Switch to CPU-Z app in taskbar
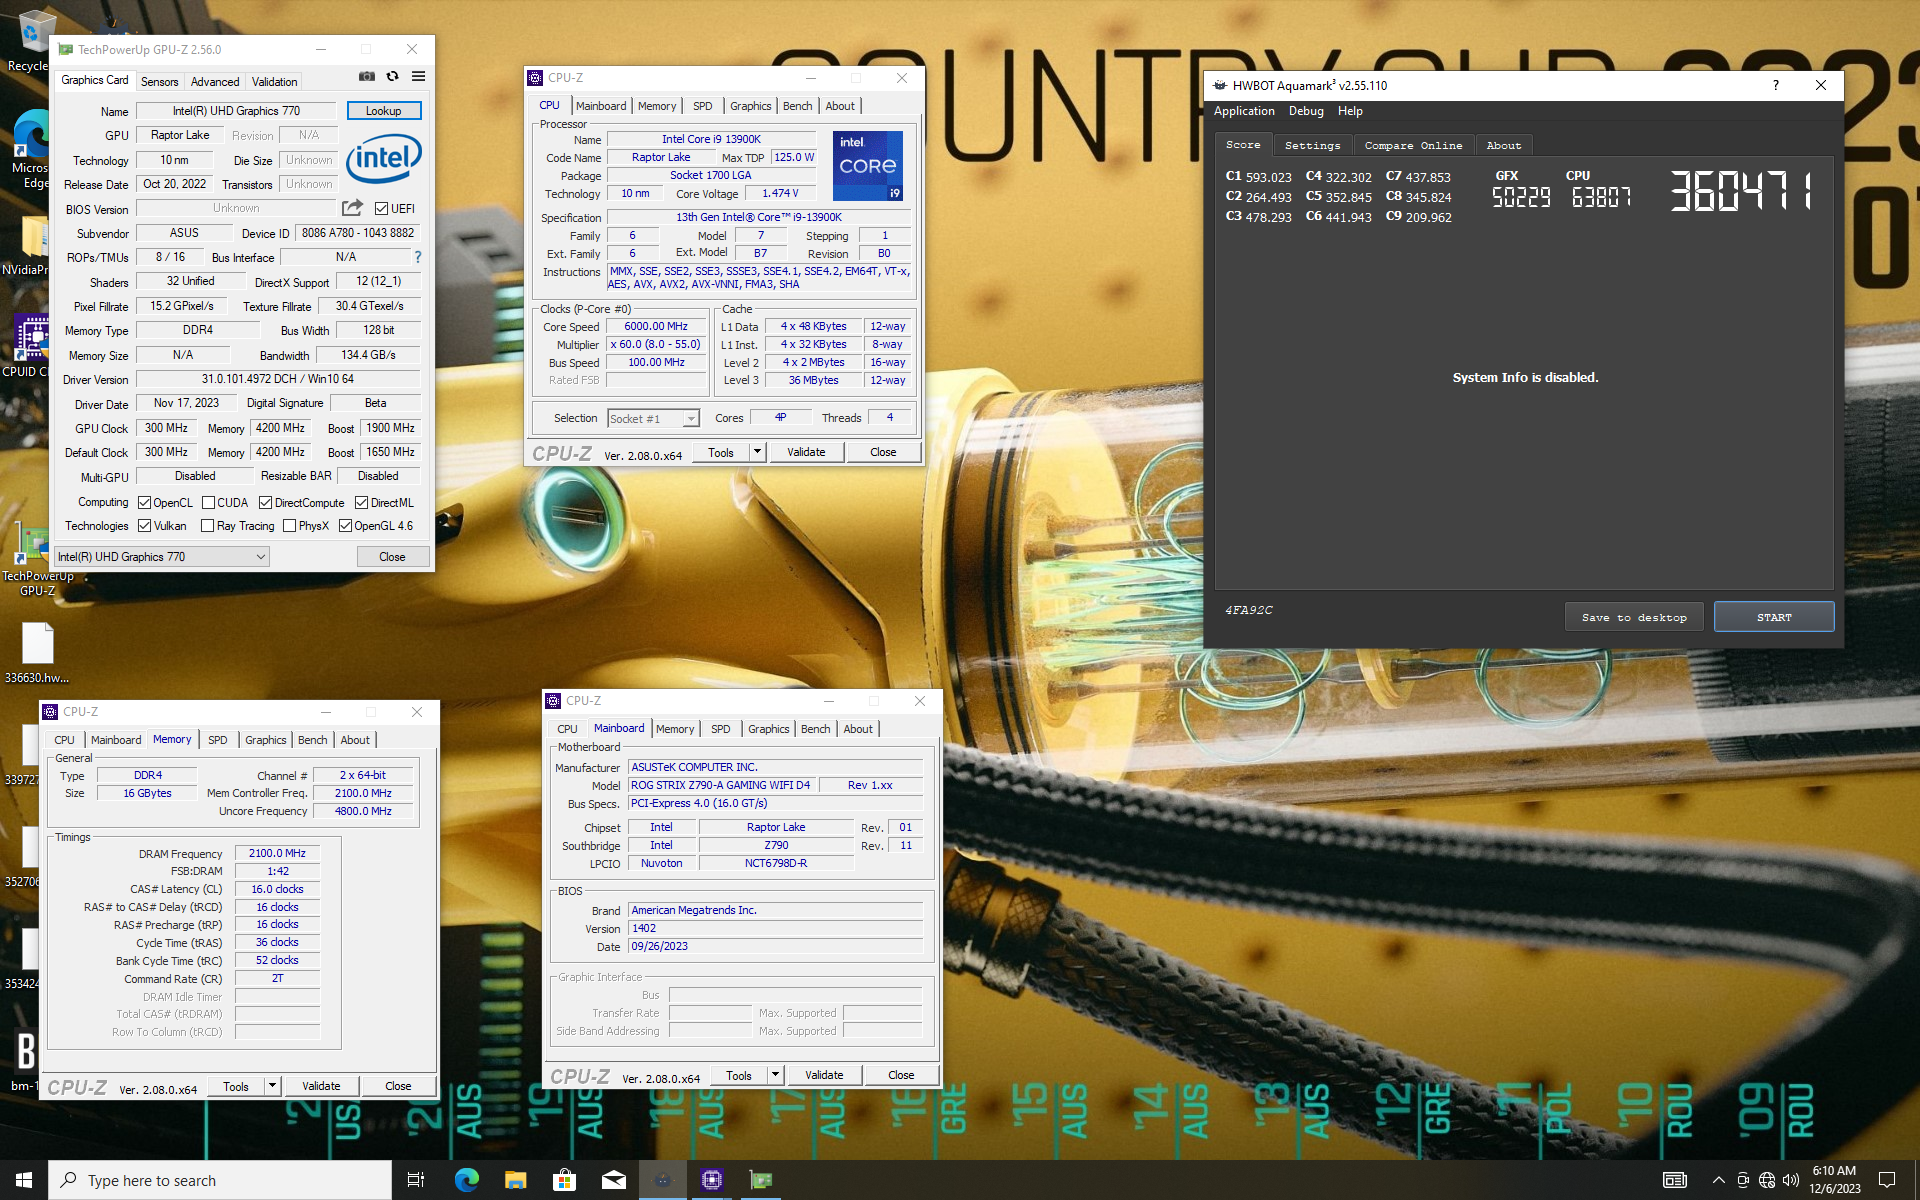This screenshot has width=1920, height=1200. point(711,1180)
